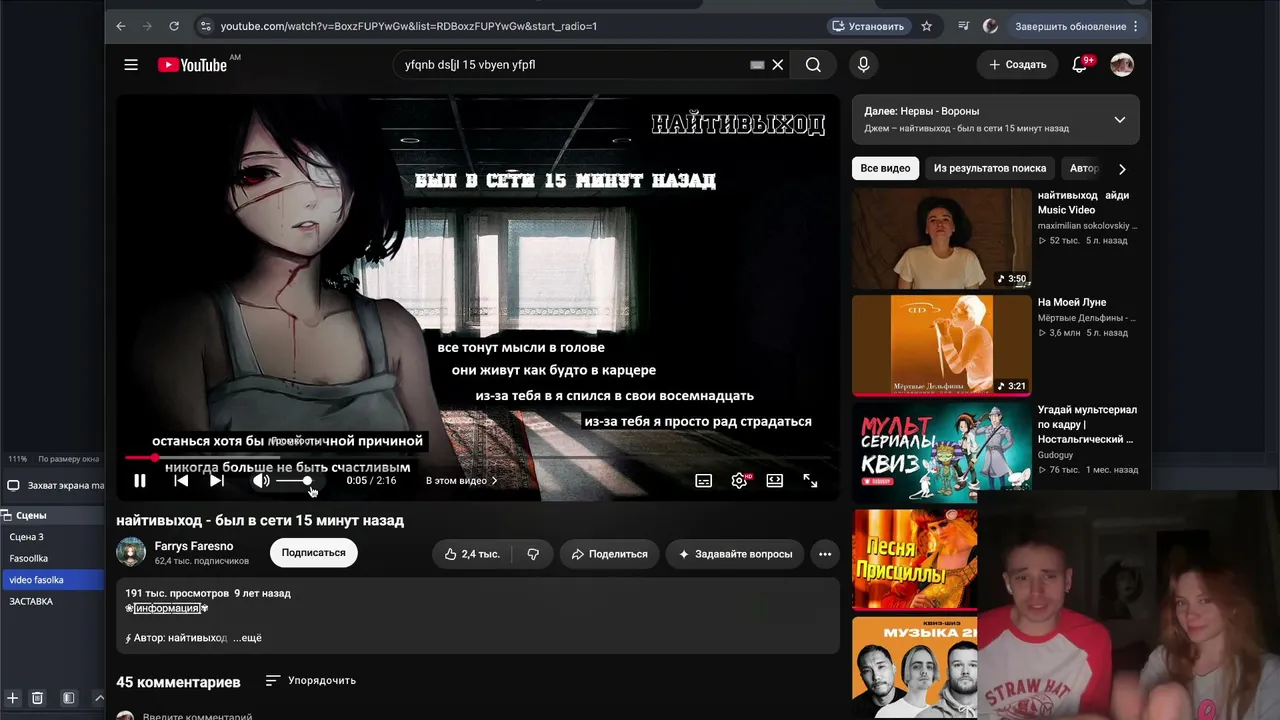Expand the description with '...ещё'
Viewport: 1280px width, 720px height.
click(x=248, y=638)
